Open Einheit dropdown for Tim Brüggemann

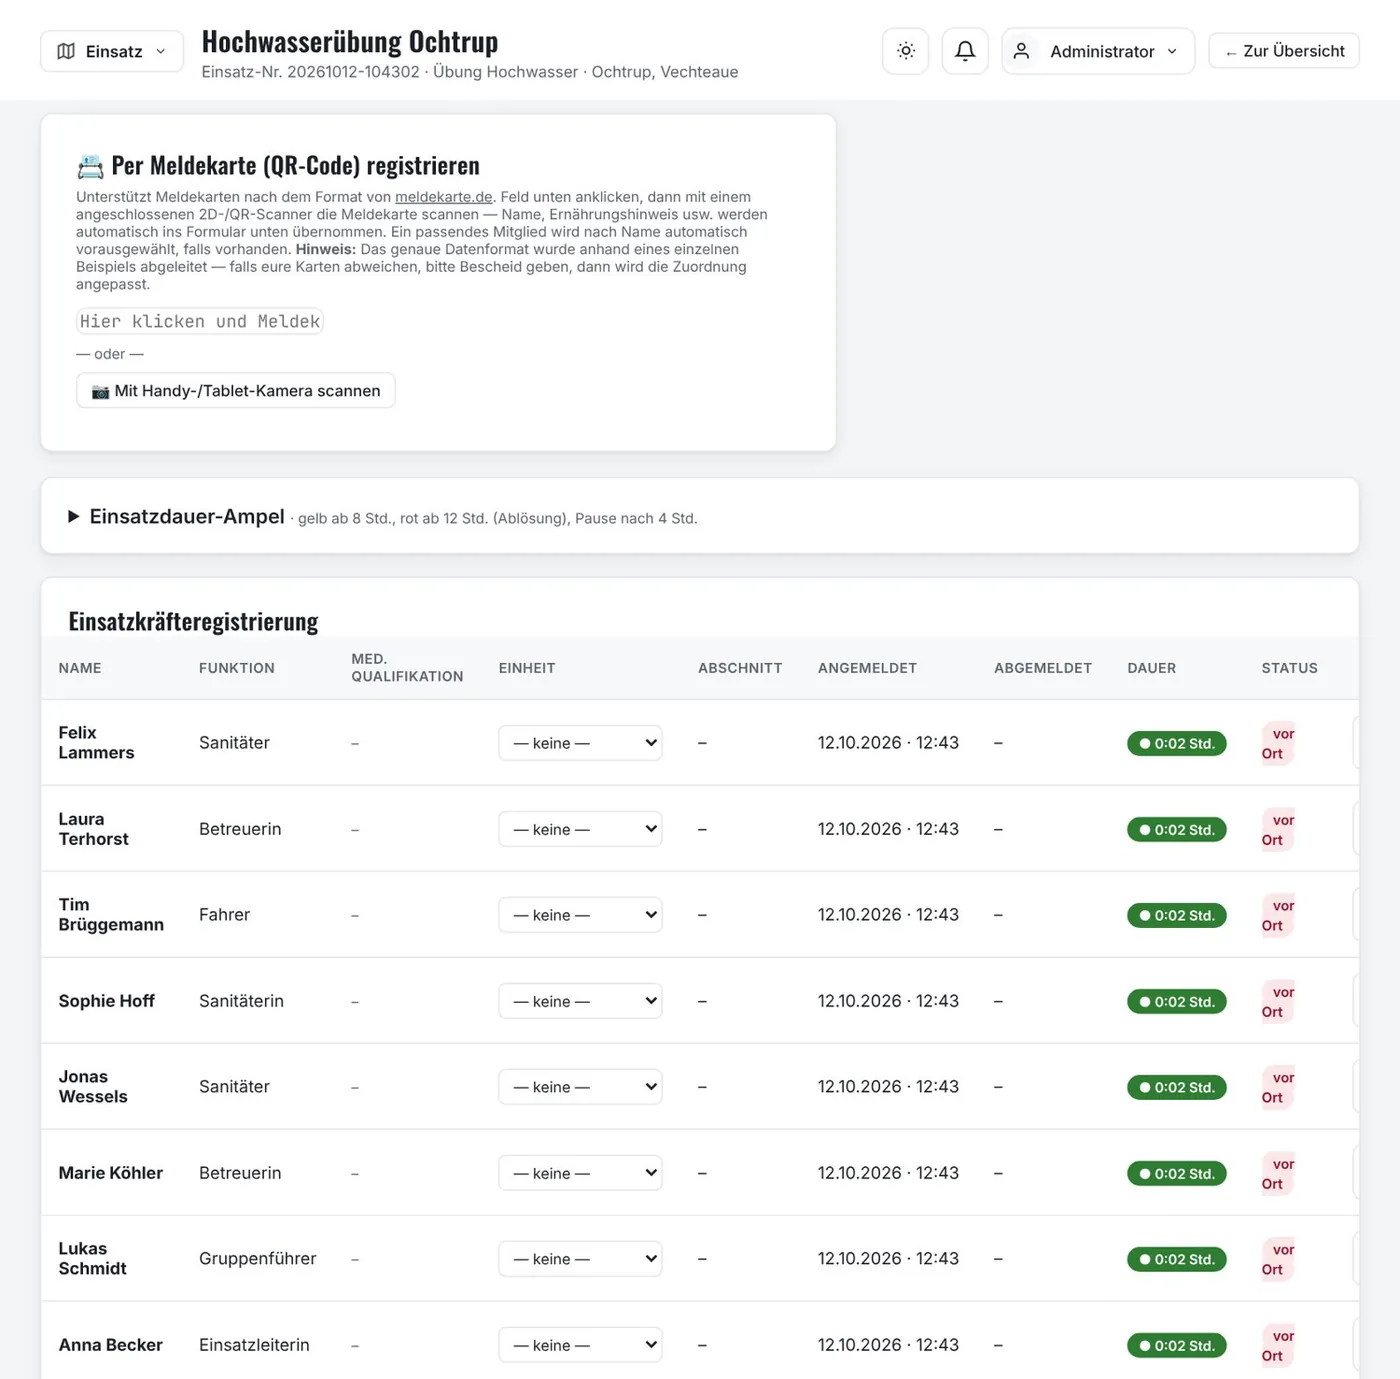(580, 915)
